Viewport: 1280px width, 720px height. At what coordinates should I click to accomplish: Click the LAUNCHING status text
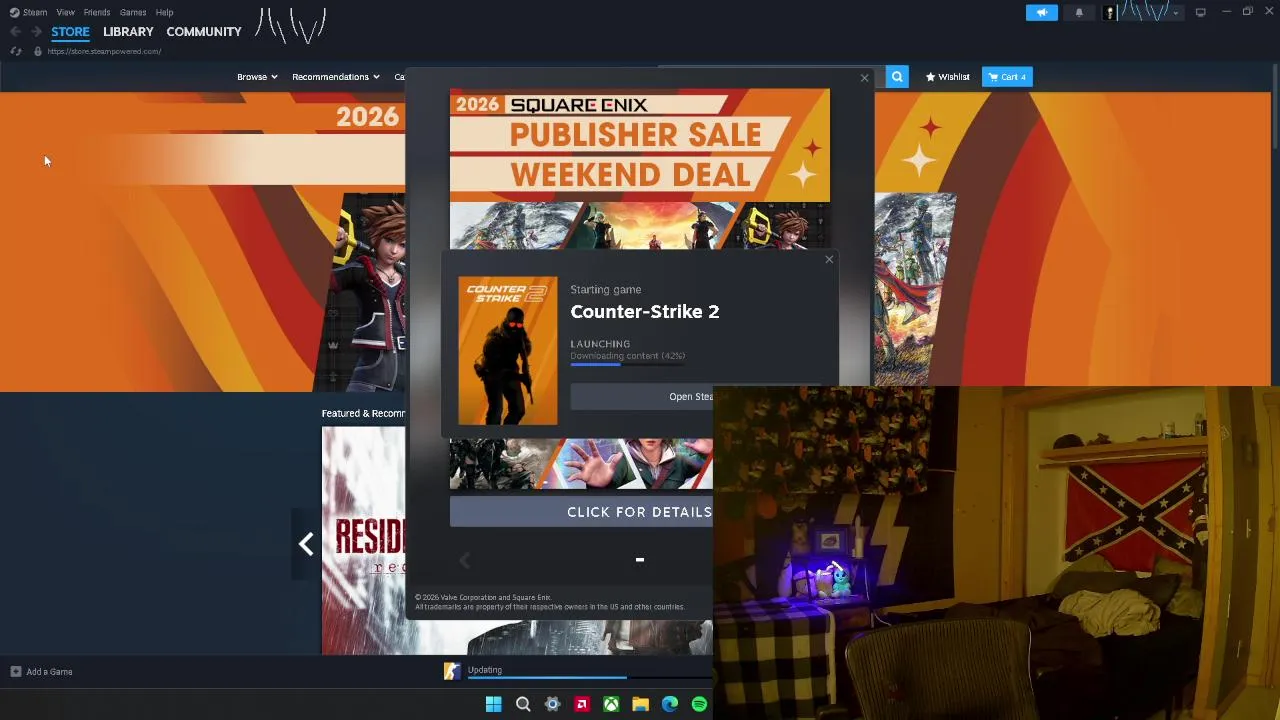click(x=600, y=344)
